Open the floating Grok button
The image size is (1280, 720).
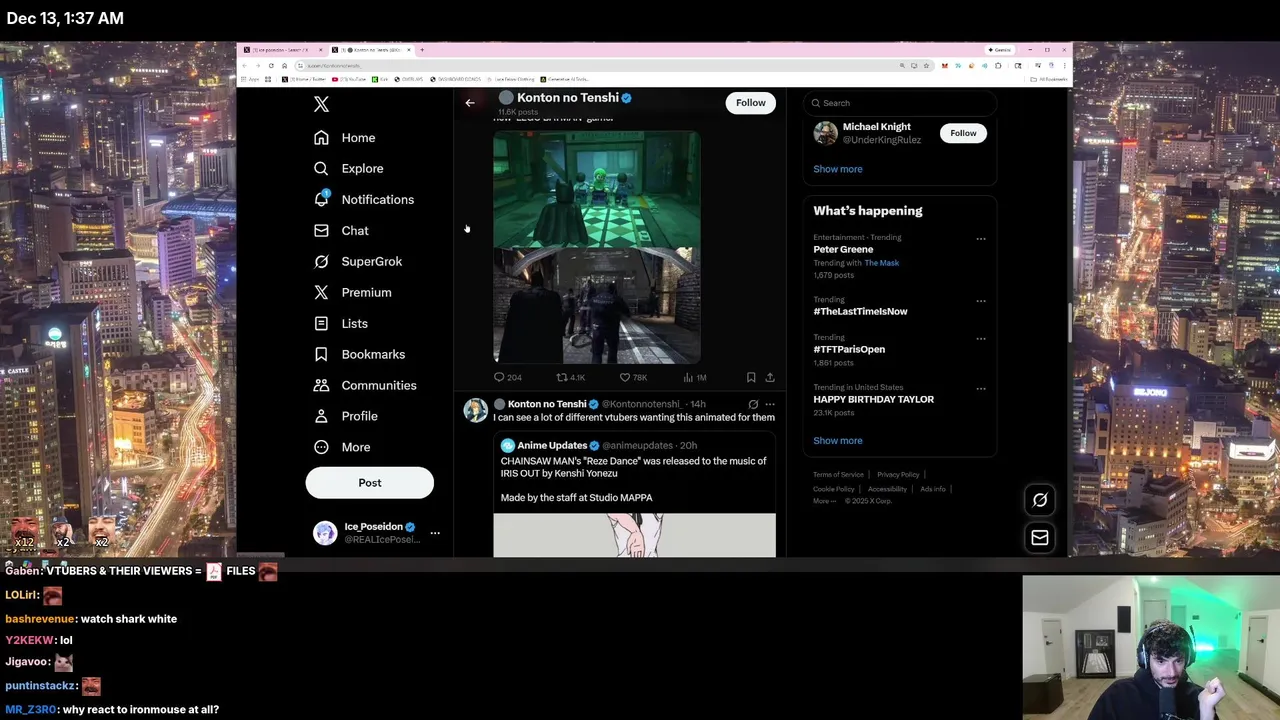(x=1040, y=500)
